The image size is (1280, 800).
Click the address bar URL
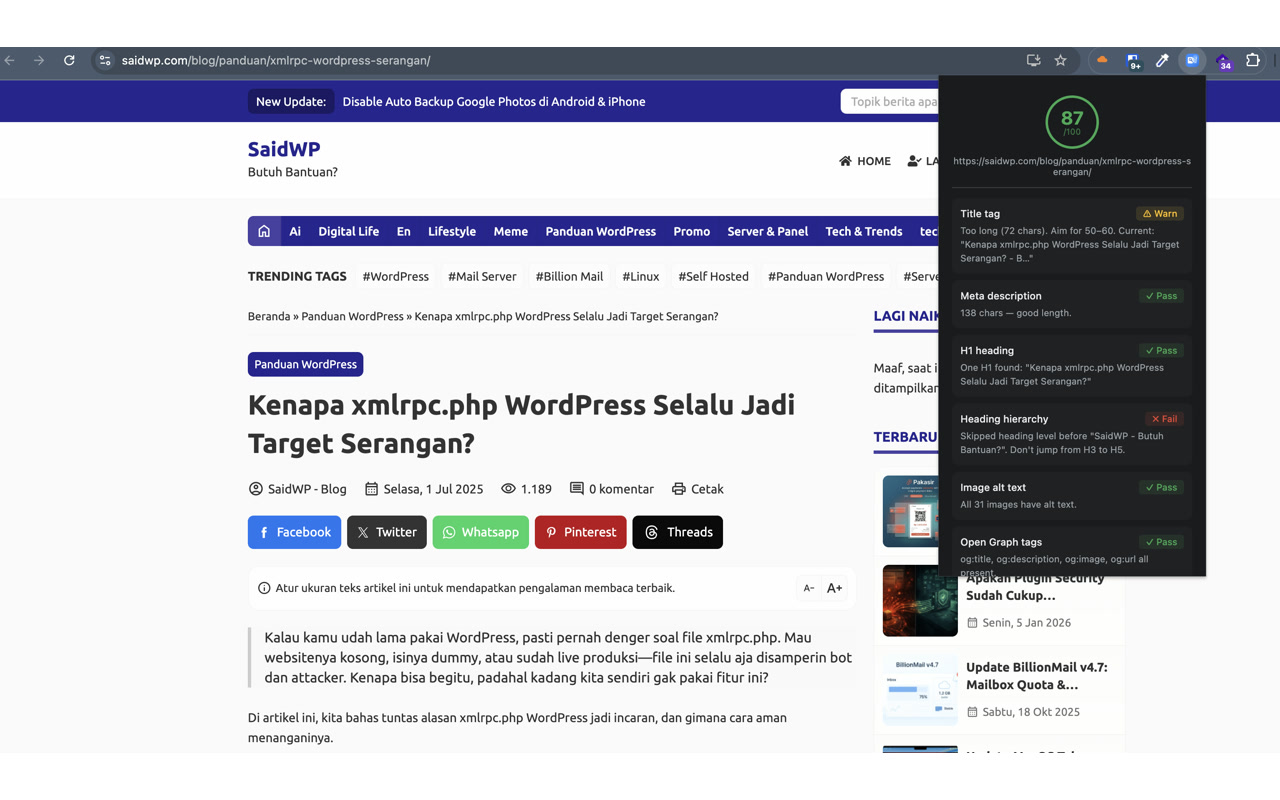[276, 60]
